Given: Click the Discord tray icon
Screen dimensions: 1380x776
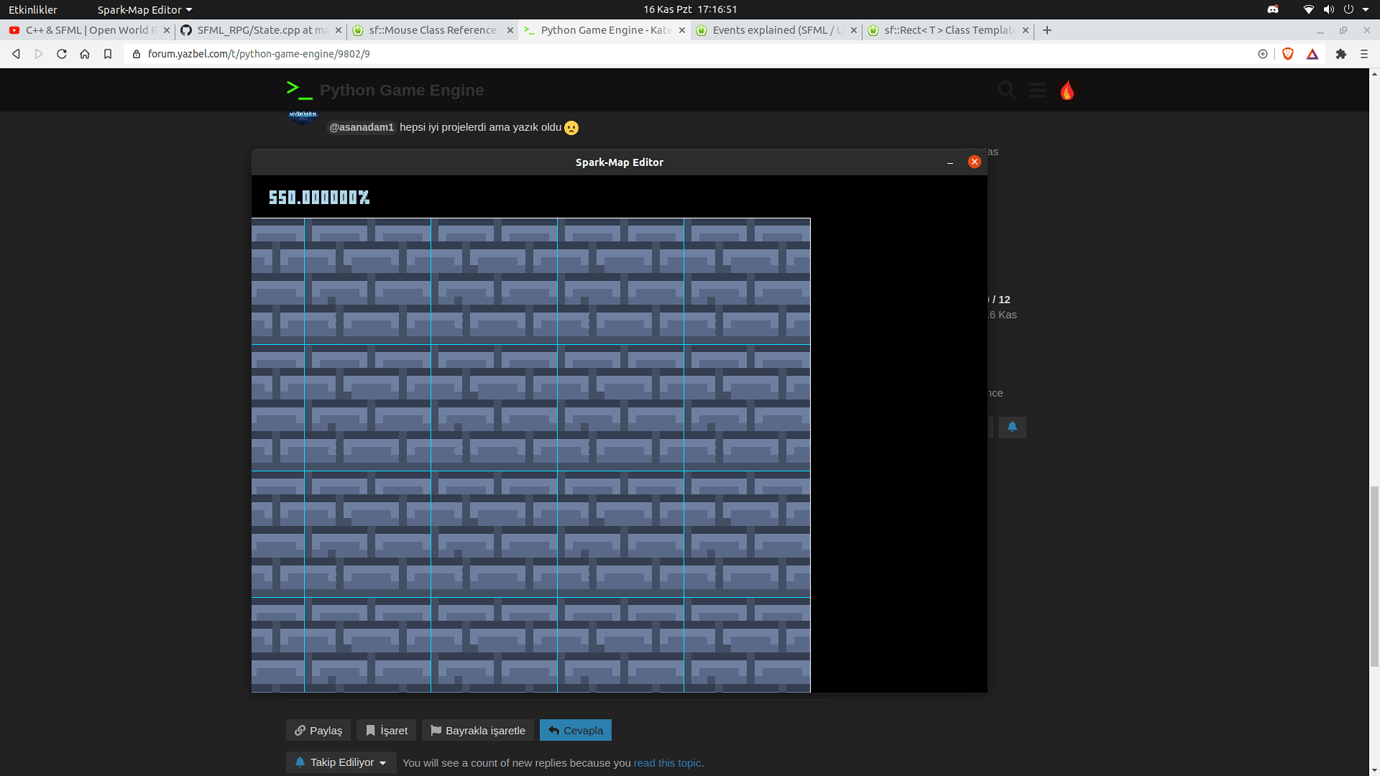Looking at the screenshot, I should pyautogui.click(x=1273, y=9).
